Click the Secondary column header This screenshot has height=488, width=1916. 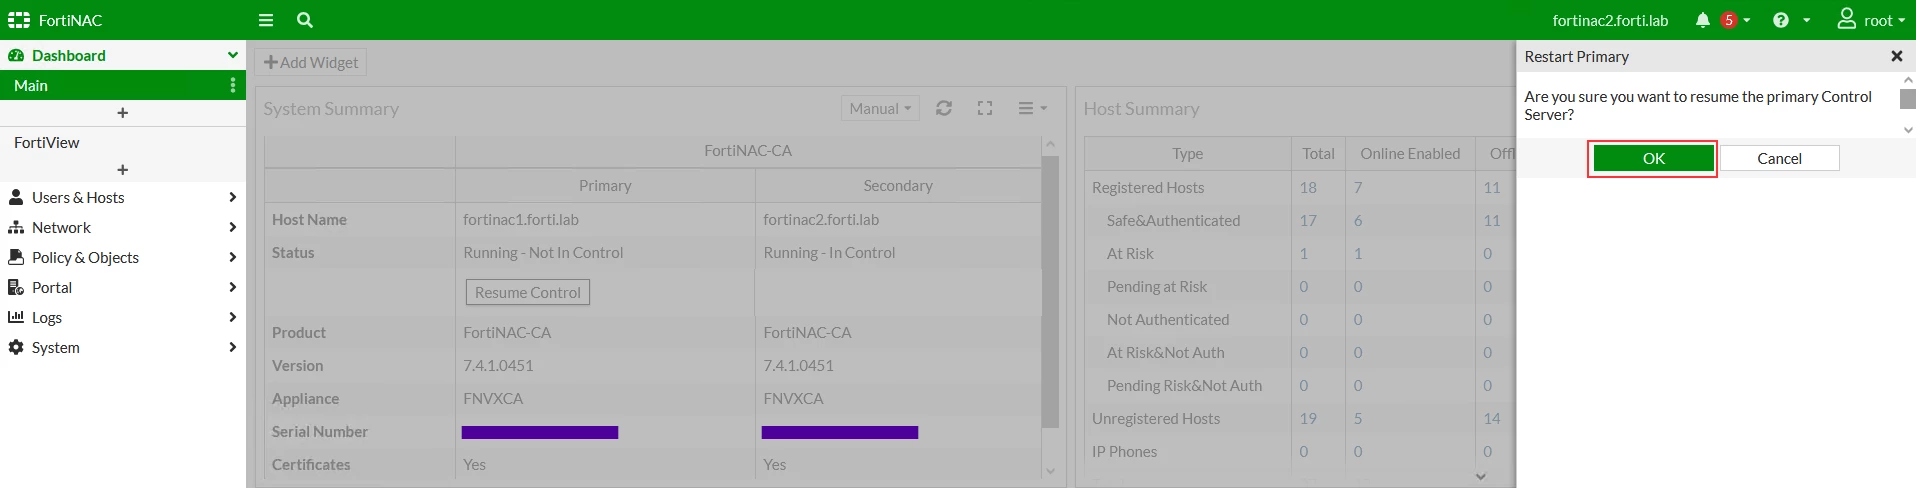tap(898, 185)
